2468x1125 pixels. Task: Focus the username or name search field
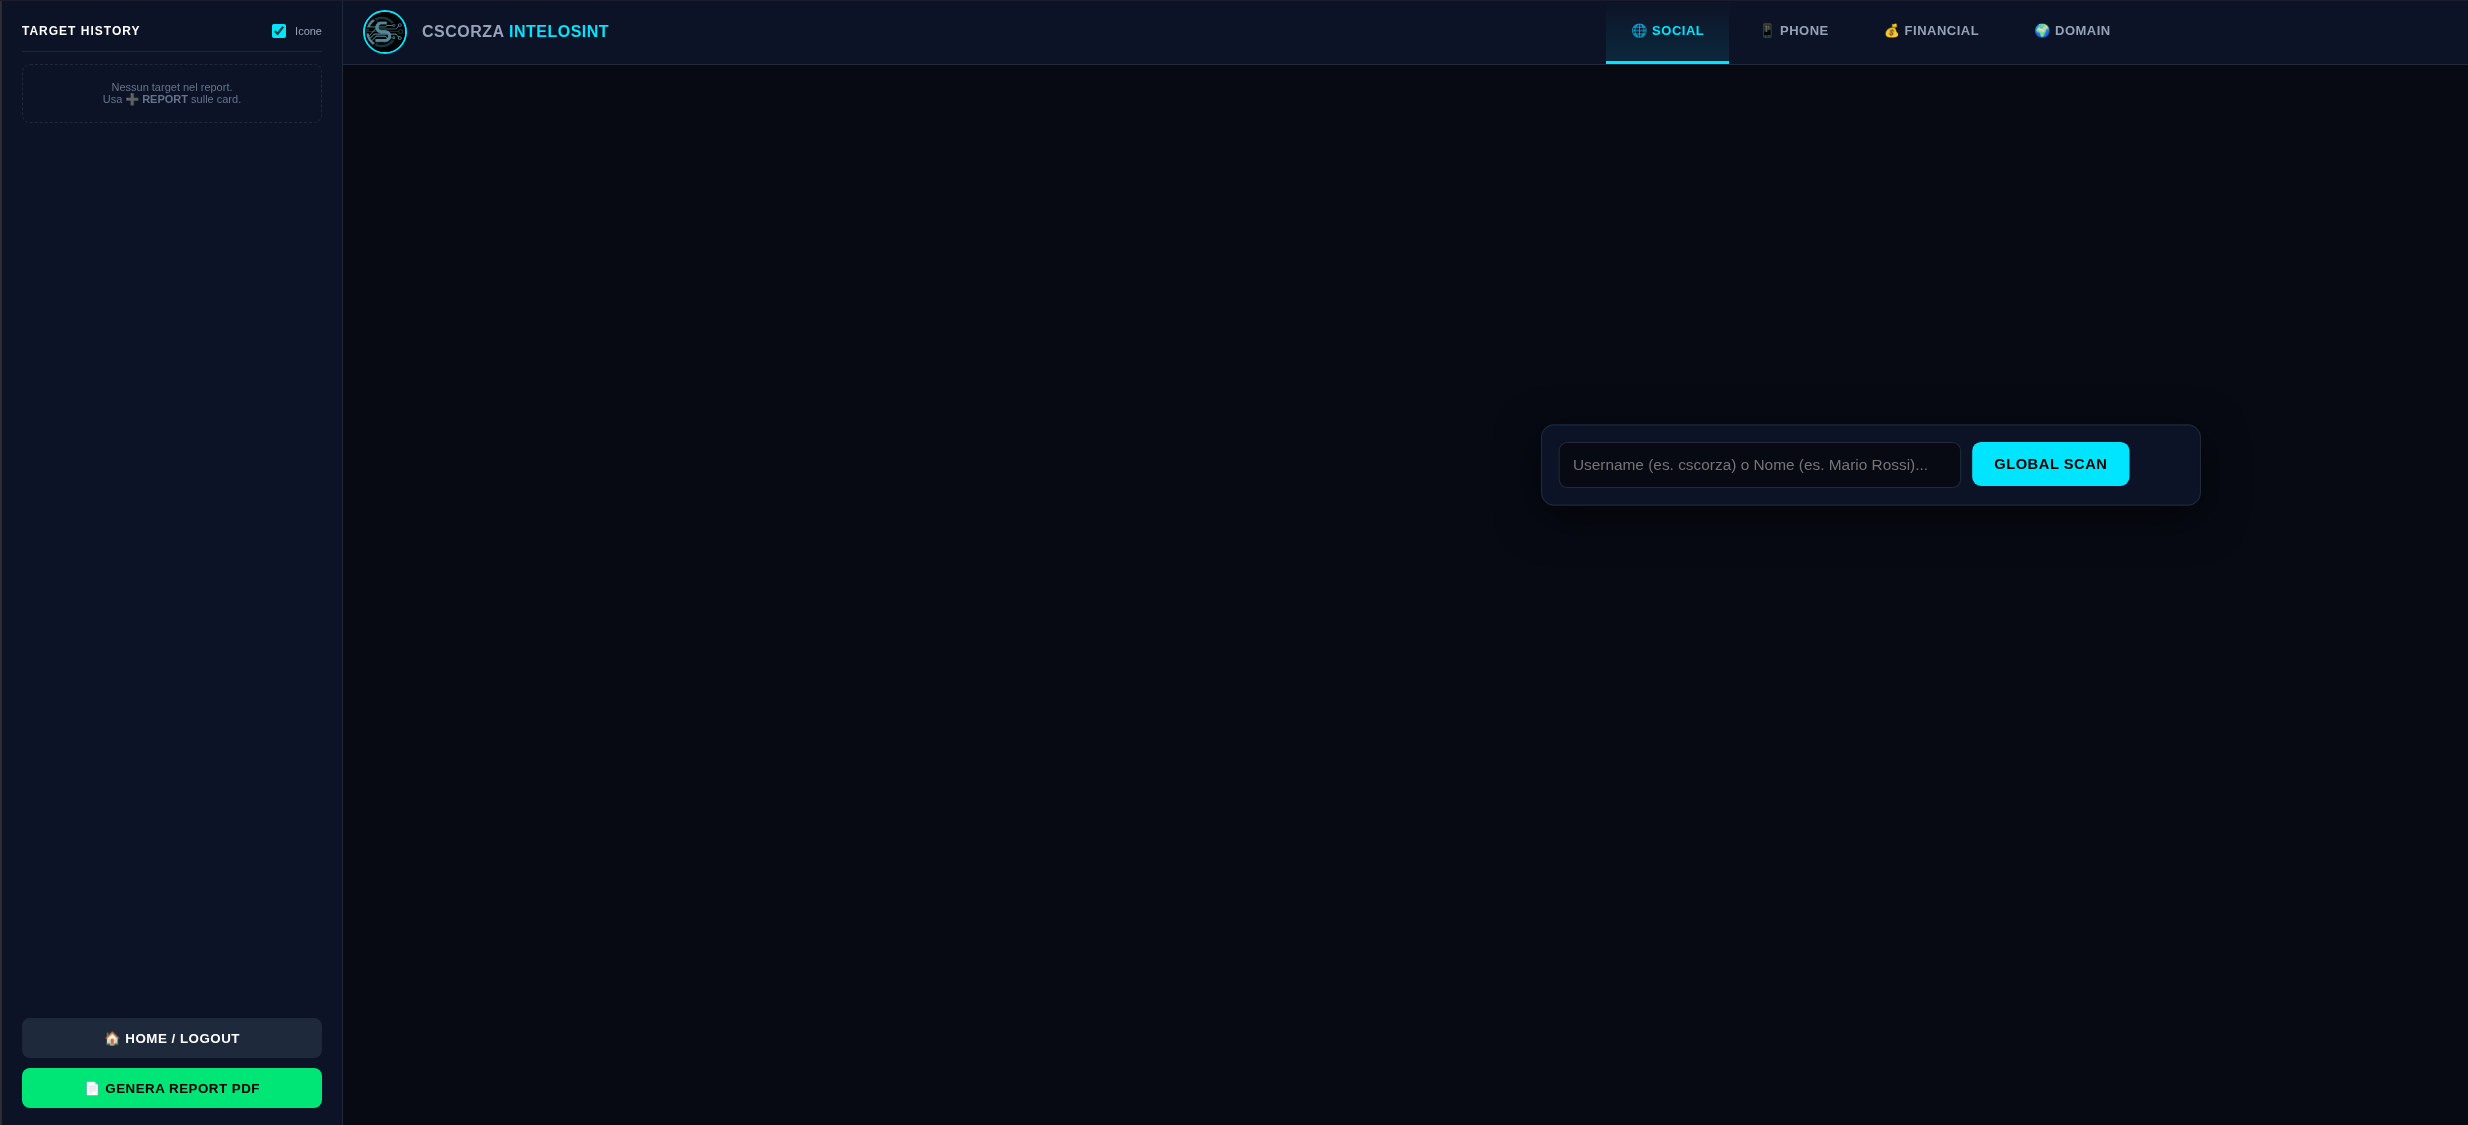click(1758, 465)
